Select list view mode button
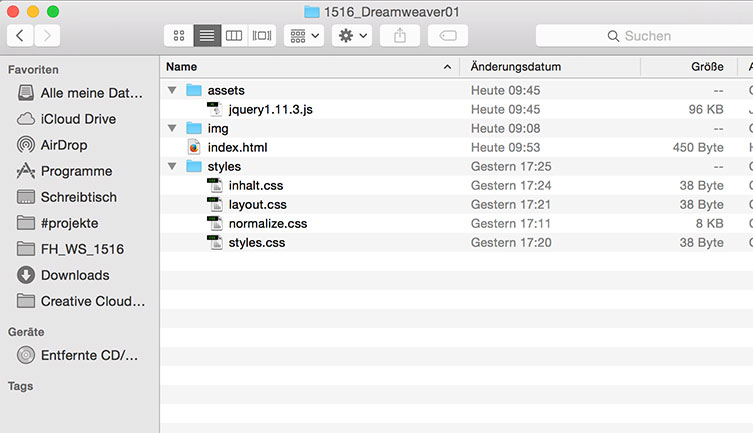The width and height of the screenshot is (753, 433). click(207, 35)
